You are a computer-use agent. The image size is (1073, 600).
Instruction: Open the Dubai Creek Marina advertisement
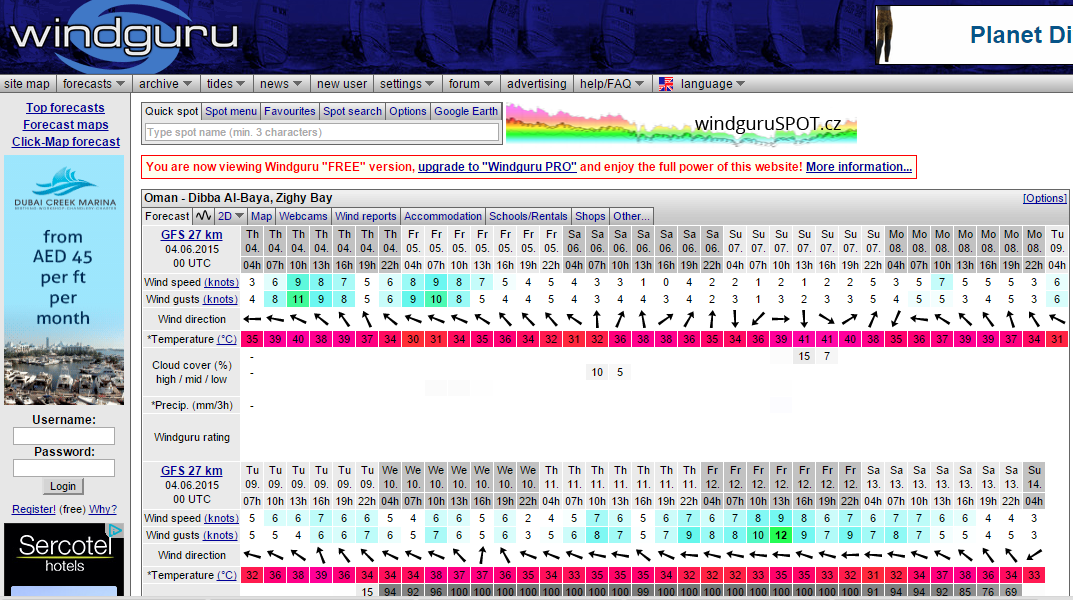[x=64, y=280]
